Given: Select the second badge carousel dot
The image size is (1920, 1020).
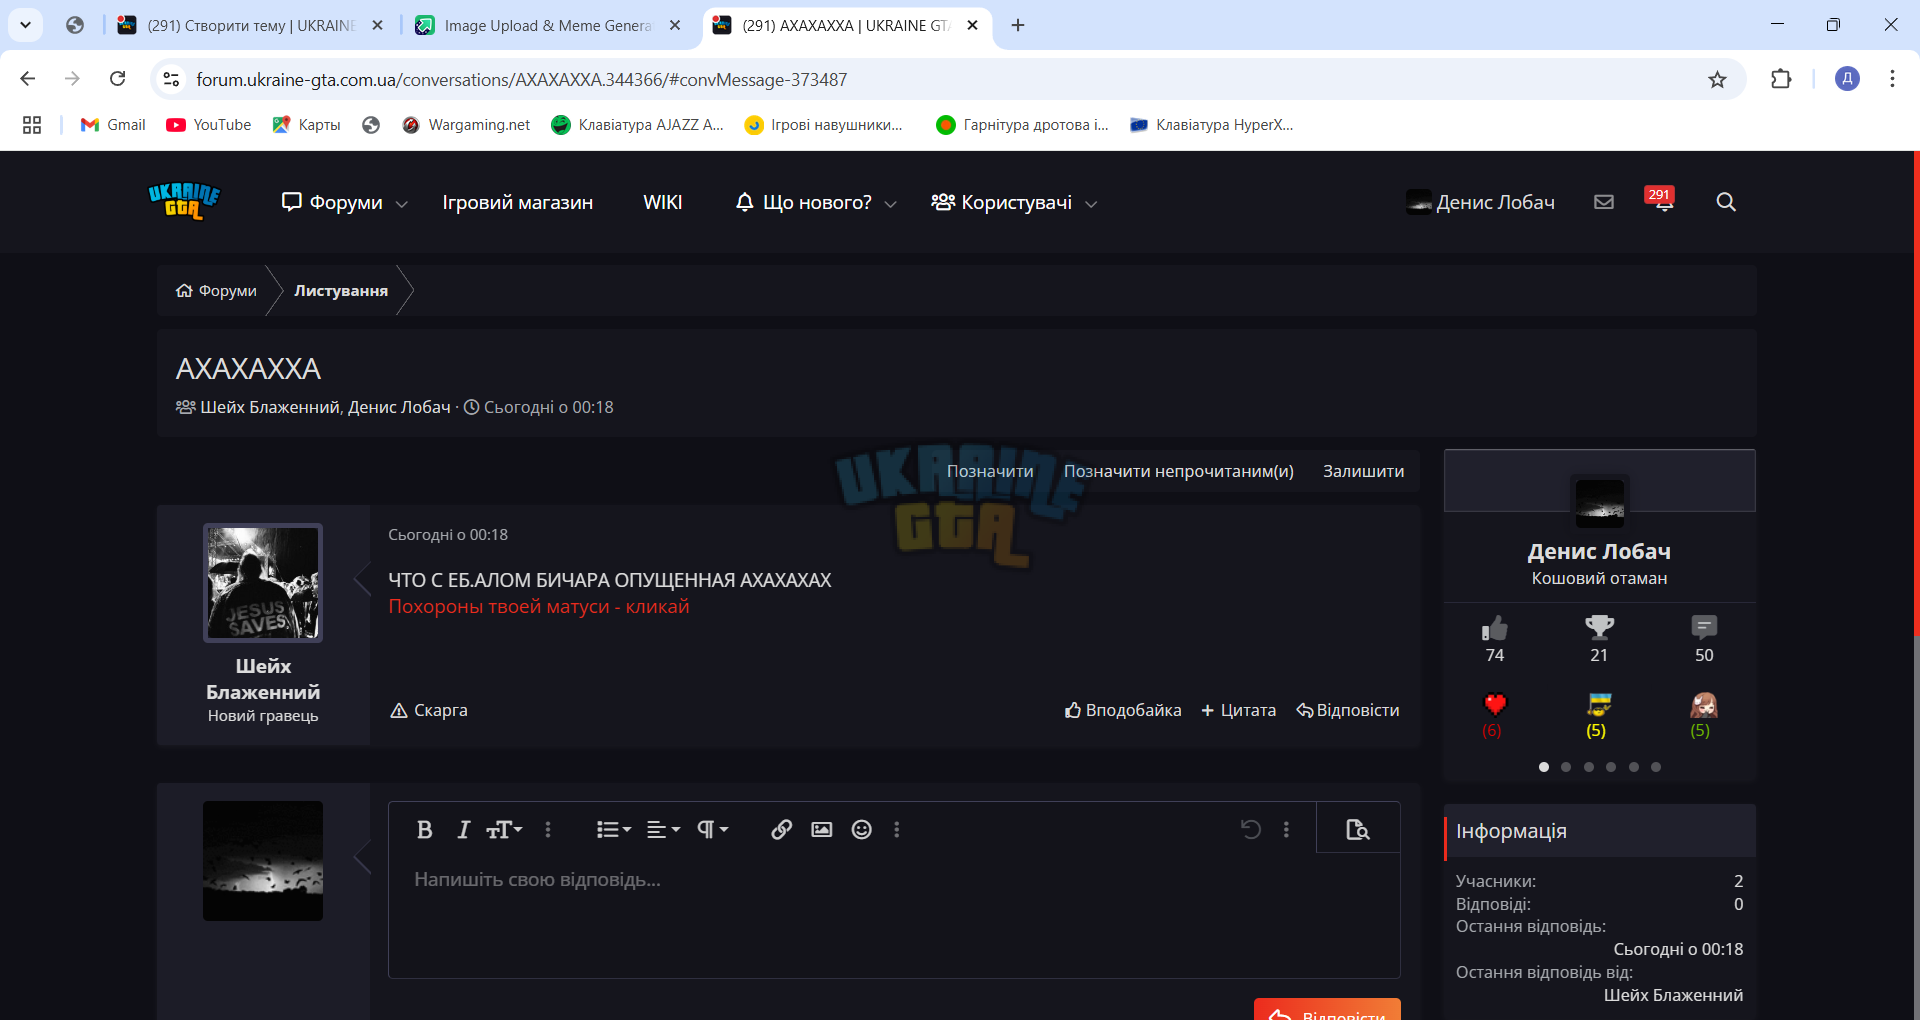Looking at the screenshot, I should [1566, 767].
